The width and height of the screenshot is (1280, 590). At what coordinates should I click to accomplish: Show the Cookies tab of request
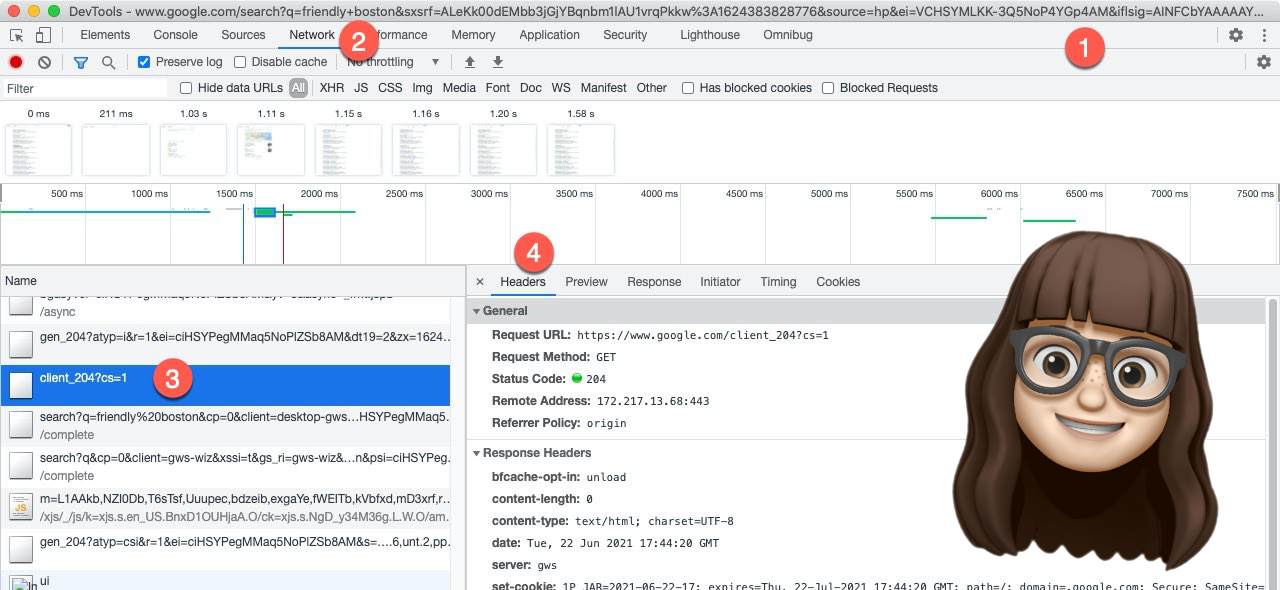tap(838, 282)
